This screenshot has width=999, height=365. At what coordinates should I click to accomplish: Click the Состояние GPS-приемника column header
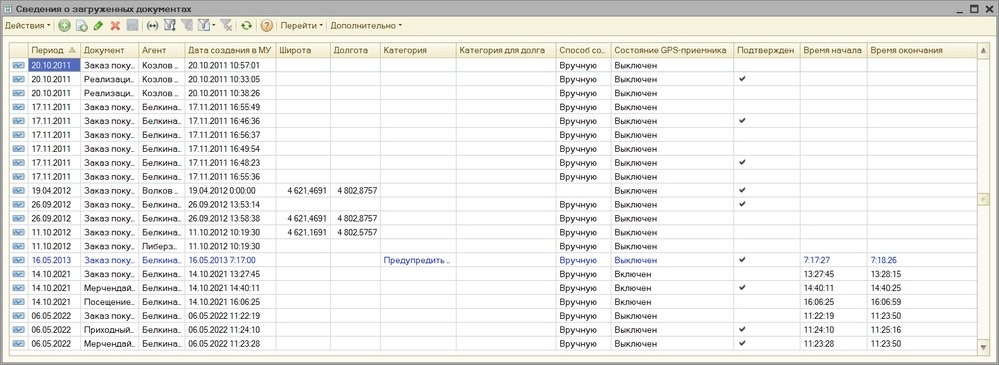click(x=672, y=50)
